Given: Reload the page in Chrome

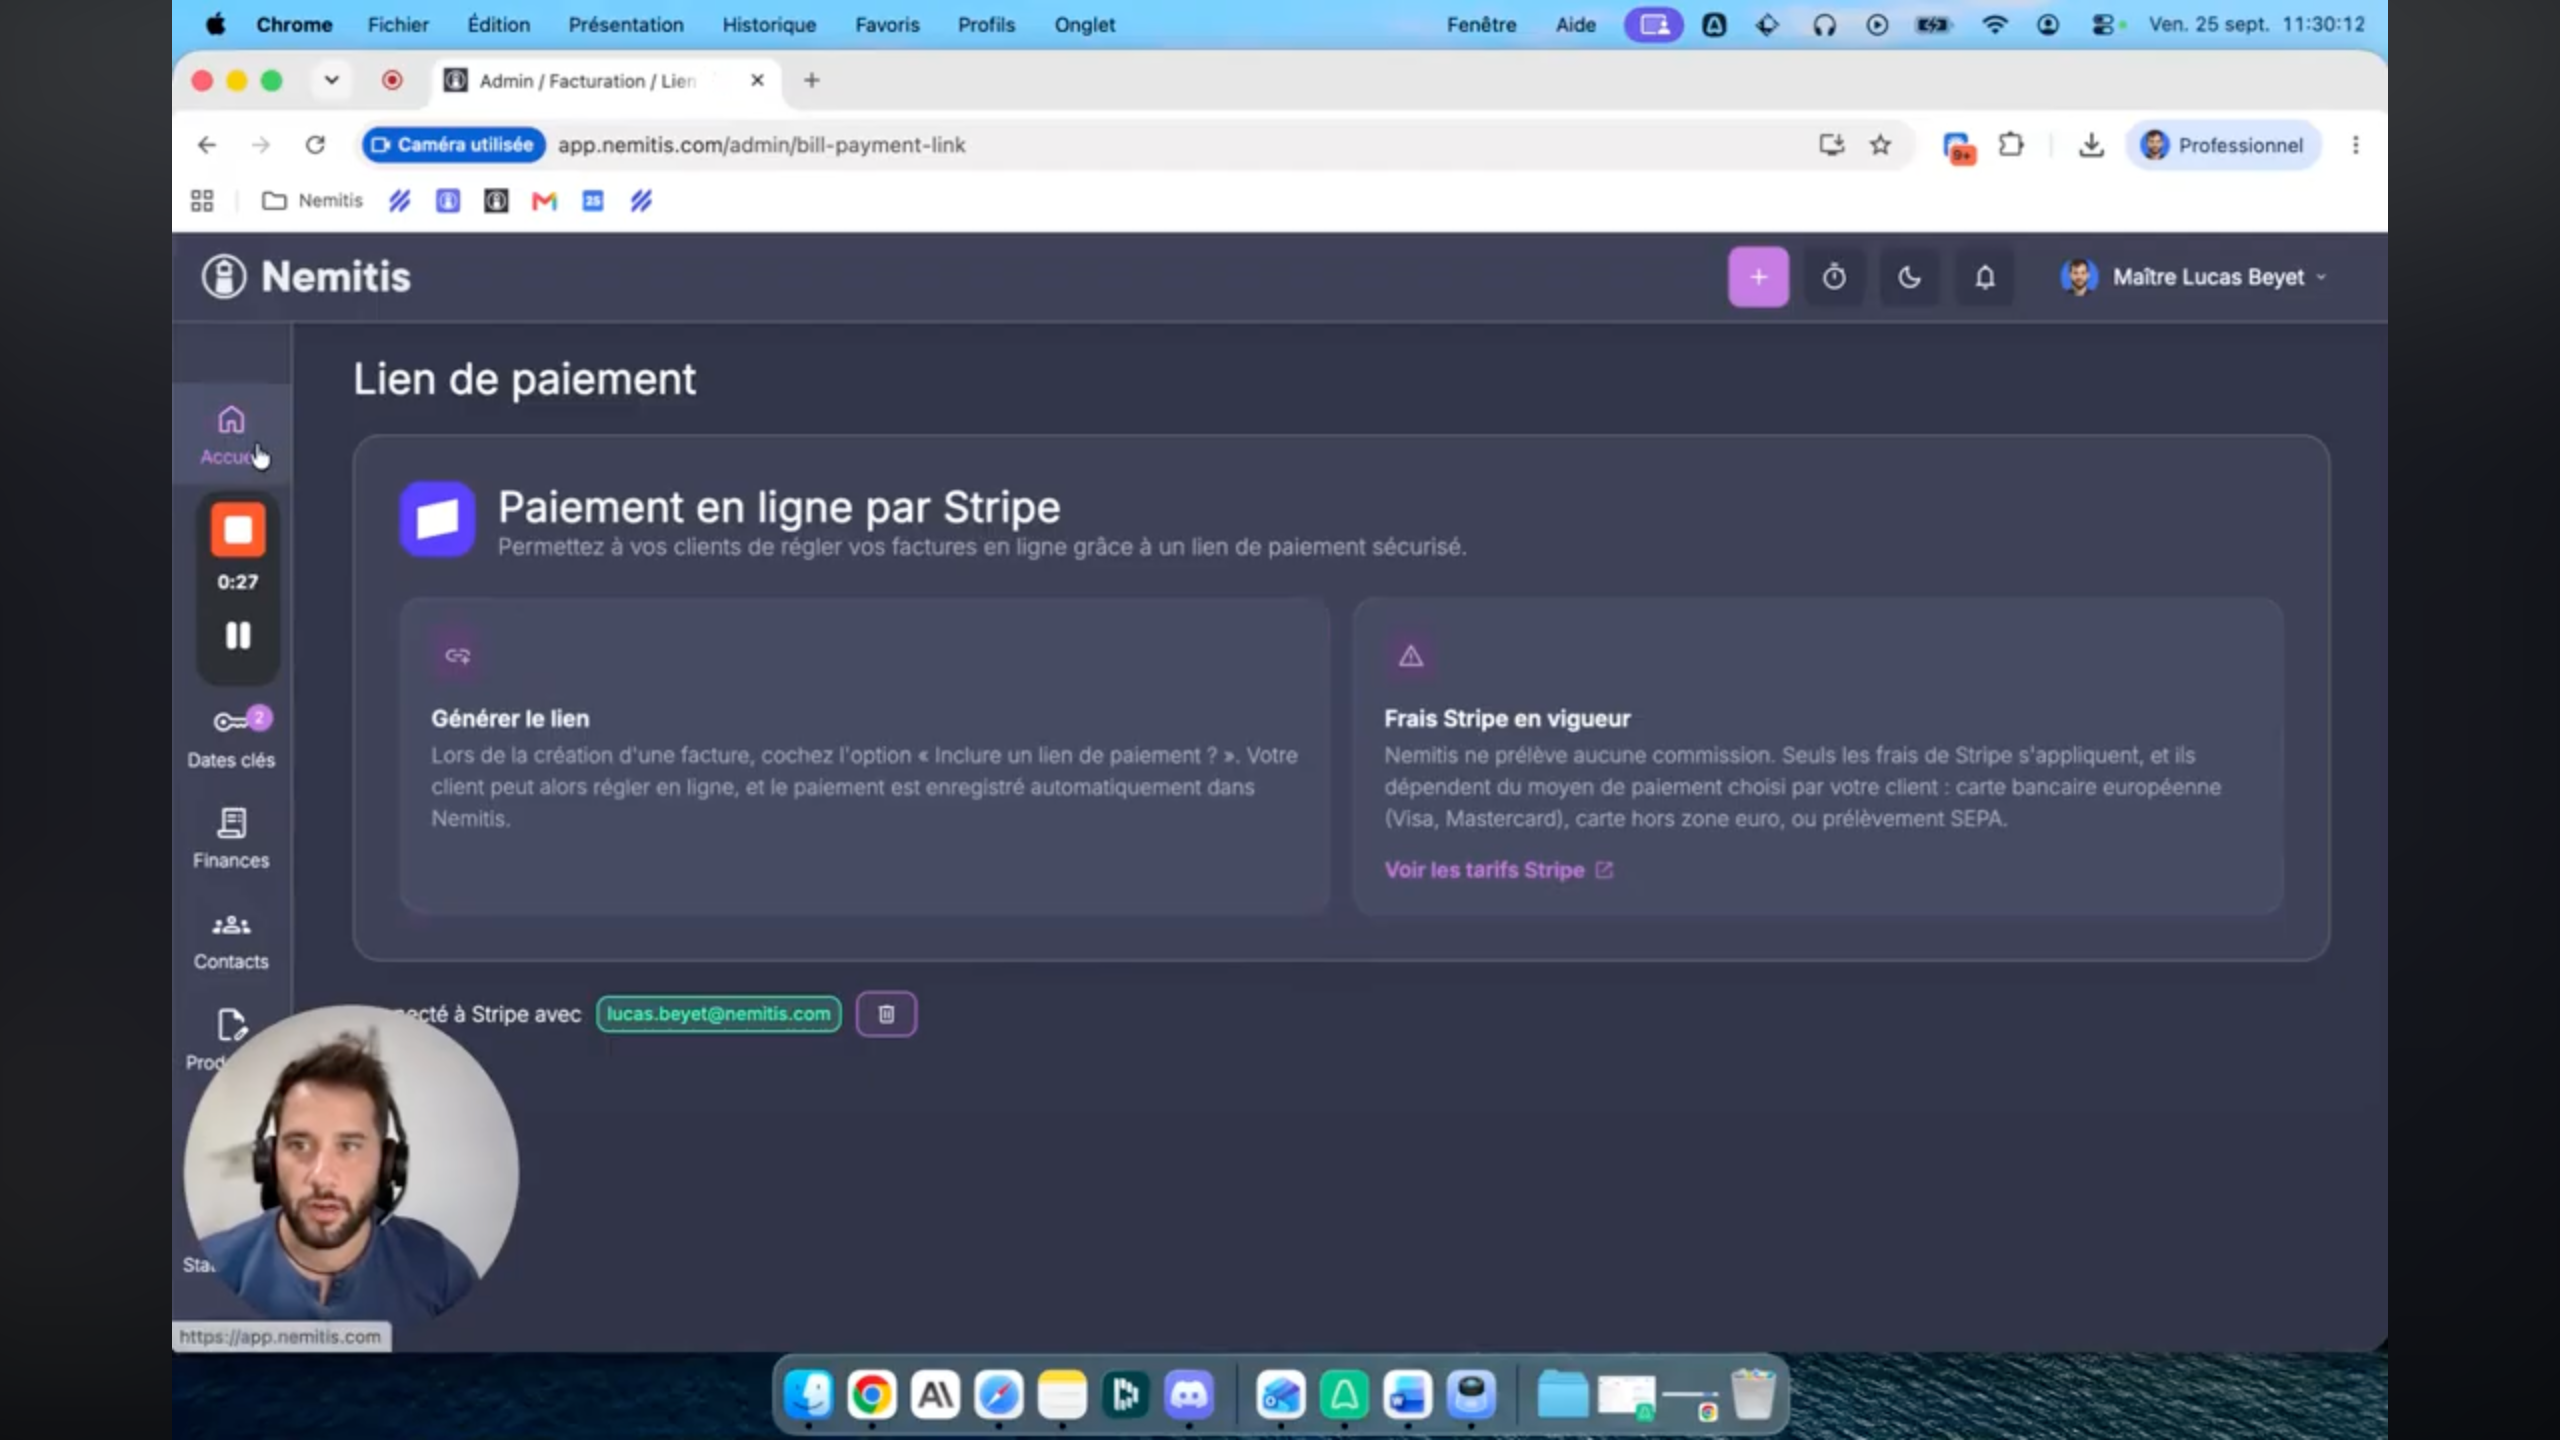Looking at the screenshot, I should coord(315,145).
